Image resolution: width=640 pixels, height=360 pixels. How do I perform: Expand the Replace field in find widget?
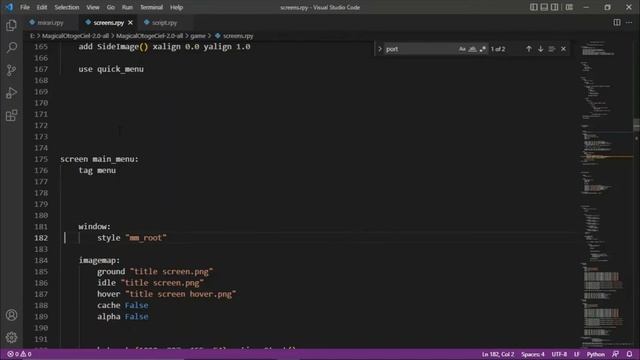pos(380,49)
